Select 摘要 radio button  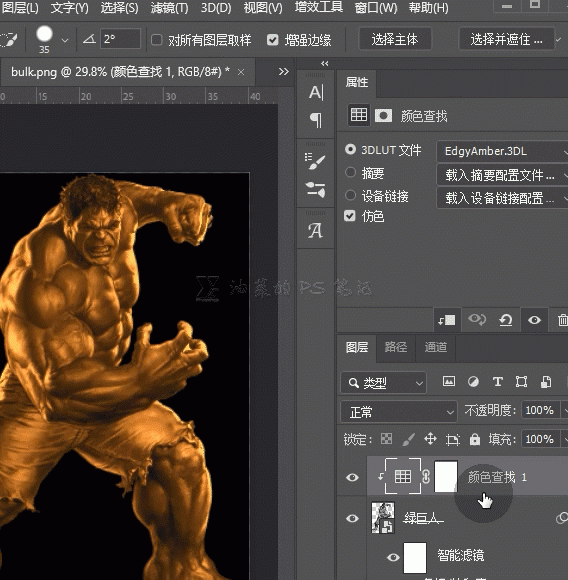pos(350,172)
